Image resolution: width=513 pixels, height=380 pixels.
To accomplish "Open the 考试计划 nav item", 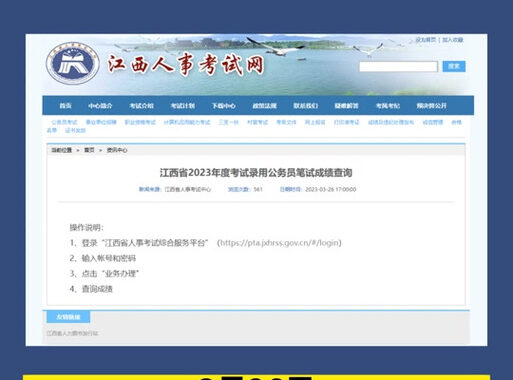I will [183, 106].
